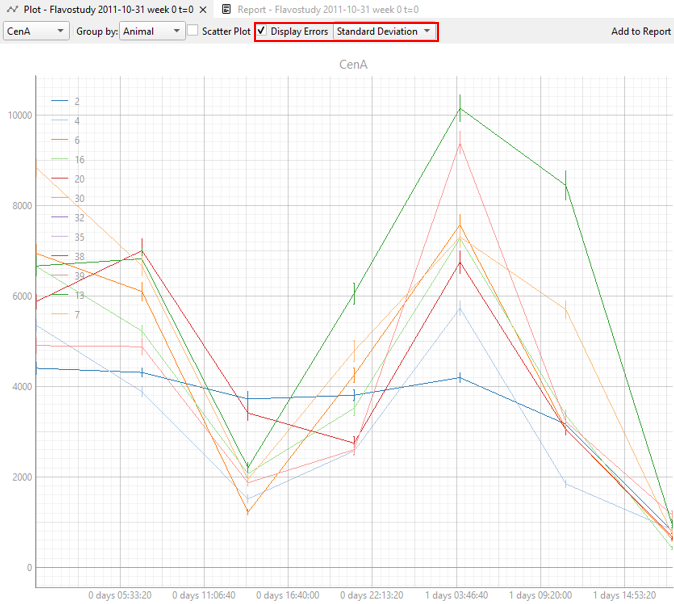This screenshot has width=674, height=604.
Task: Open the Group by Animal dropdown
Action: [x=152, y=31]
